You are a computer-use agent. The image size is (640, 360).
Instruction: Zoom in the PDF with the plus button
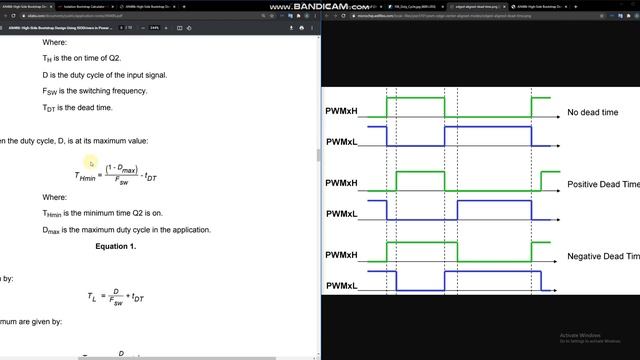tap(166, 28)
